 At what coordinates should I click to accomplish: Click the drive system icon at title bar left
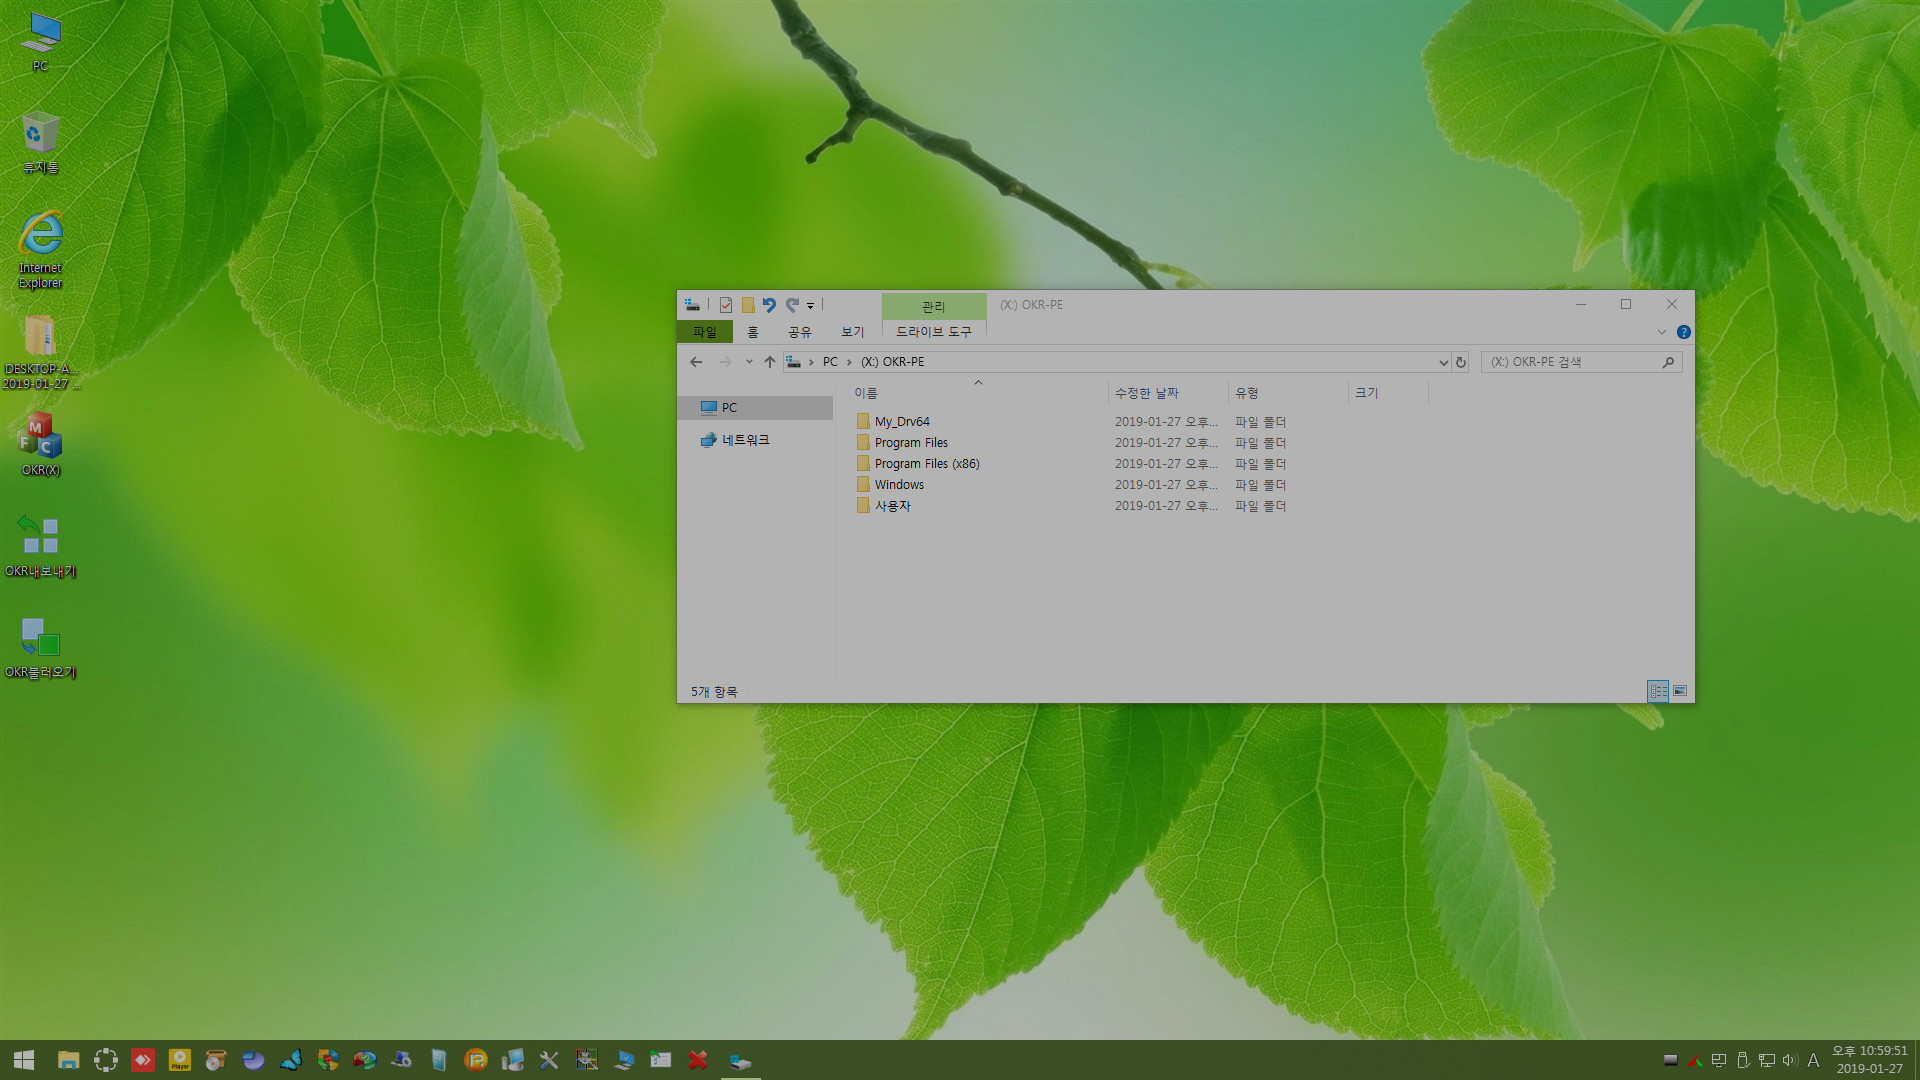tap(692, 305)
